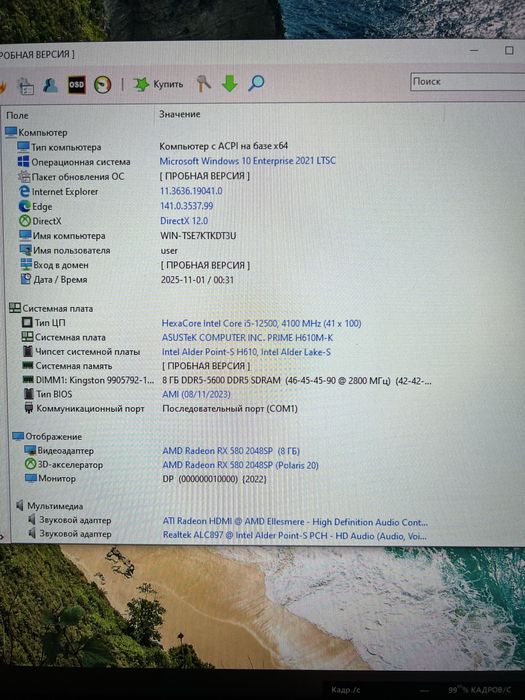
Task: Open the report wizard toolbar icon
Action: 25,86
